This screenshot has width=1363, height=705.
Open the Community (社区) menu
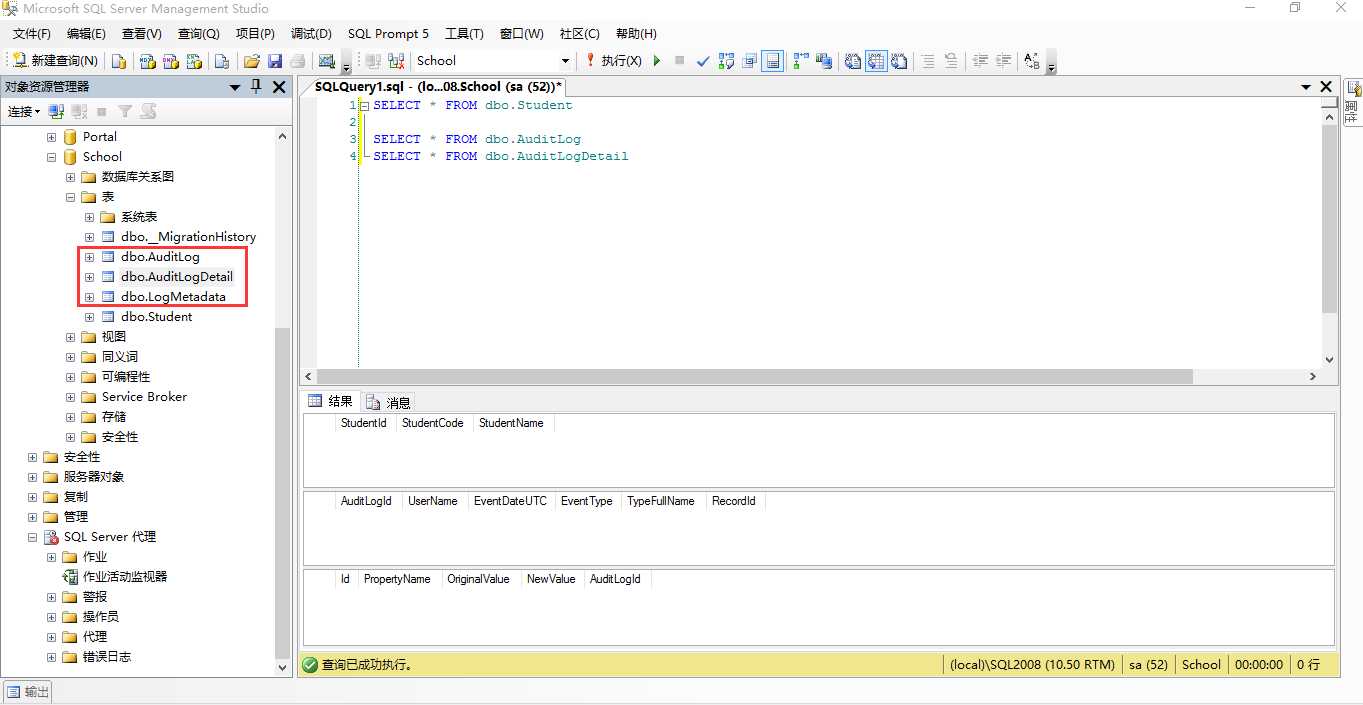580,34
